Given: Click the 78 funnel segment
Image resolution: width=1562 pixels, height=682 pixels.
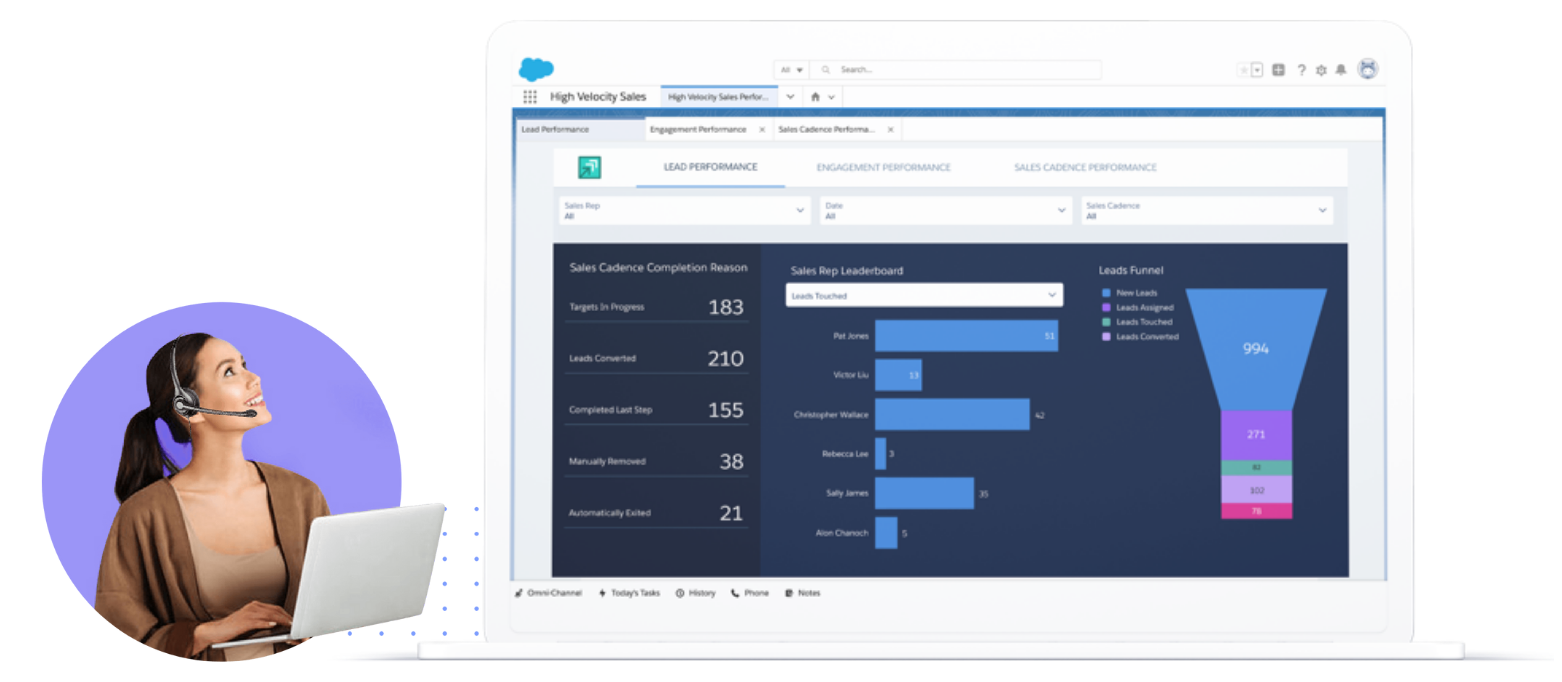Looking at the screenshot, I should click(x=1256, y=511).
